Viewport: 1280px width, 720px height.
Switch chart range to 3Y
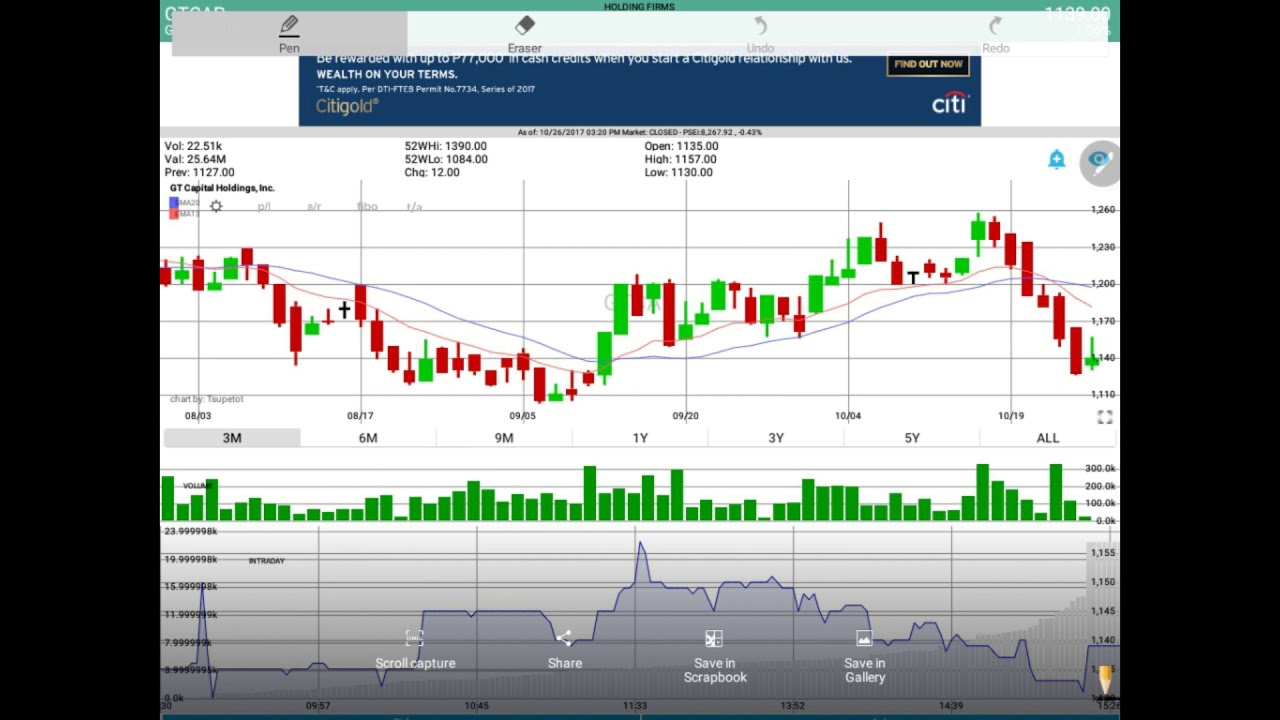pos(776,438)
